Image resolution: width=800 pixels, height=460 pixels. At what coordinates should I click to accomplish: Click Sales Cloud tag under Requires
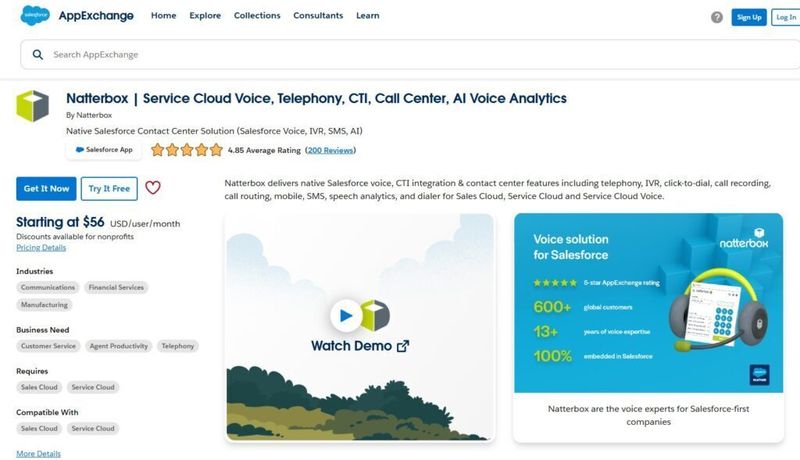[39, 388]
